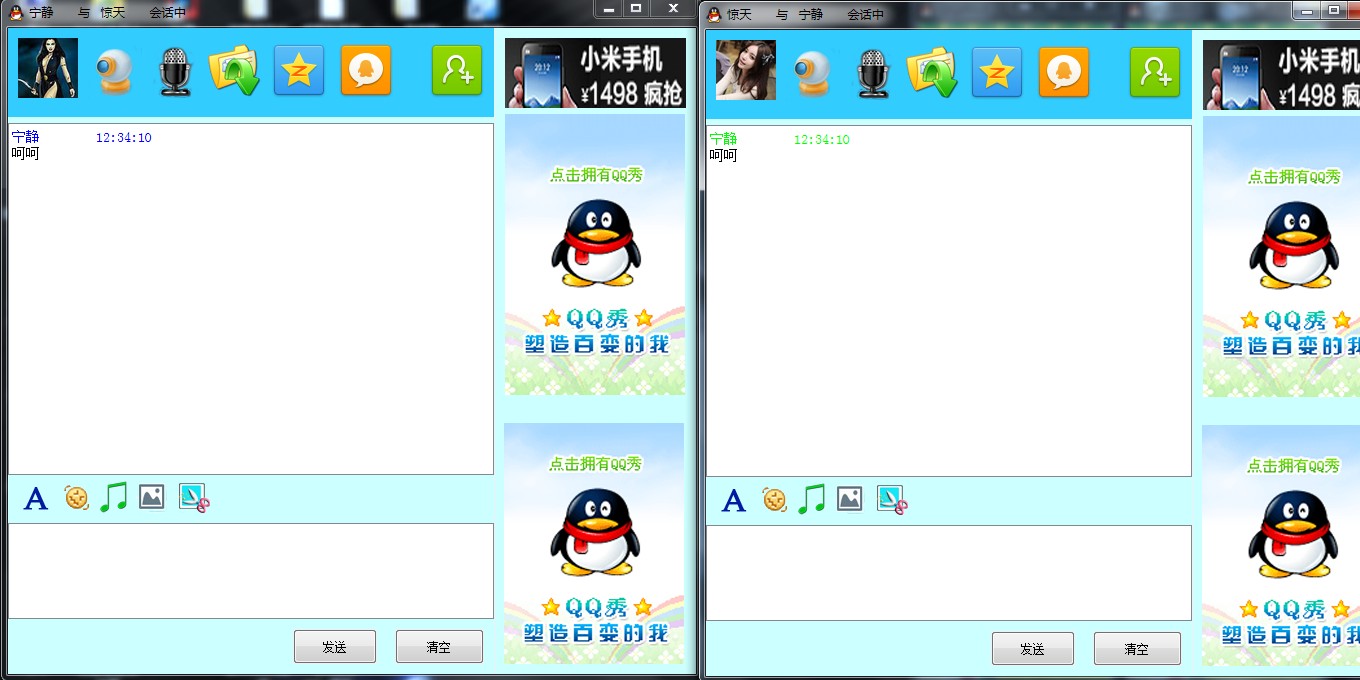Click the webcam video icon in left chat window
Image resolution: width=1360 pixels, height=680 pixels.
113,71
